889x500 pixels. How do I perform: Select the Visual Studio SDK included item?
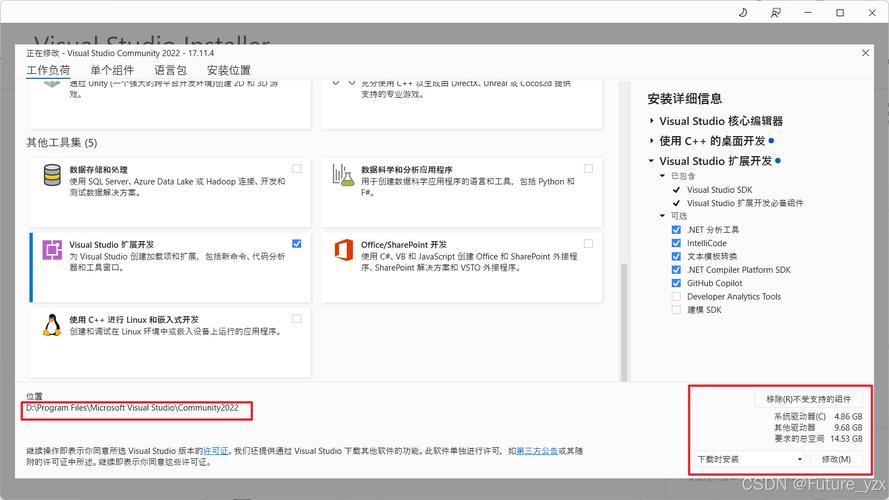coord(719,190)
